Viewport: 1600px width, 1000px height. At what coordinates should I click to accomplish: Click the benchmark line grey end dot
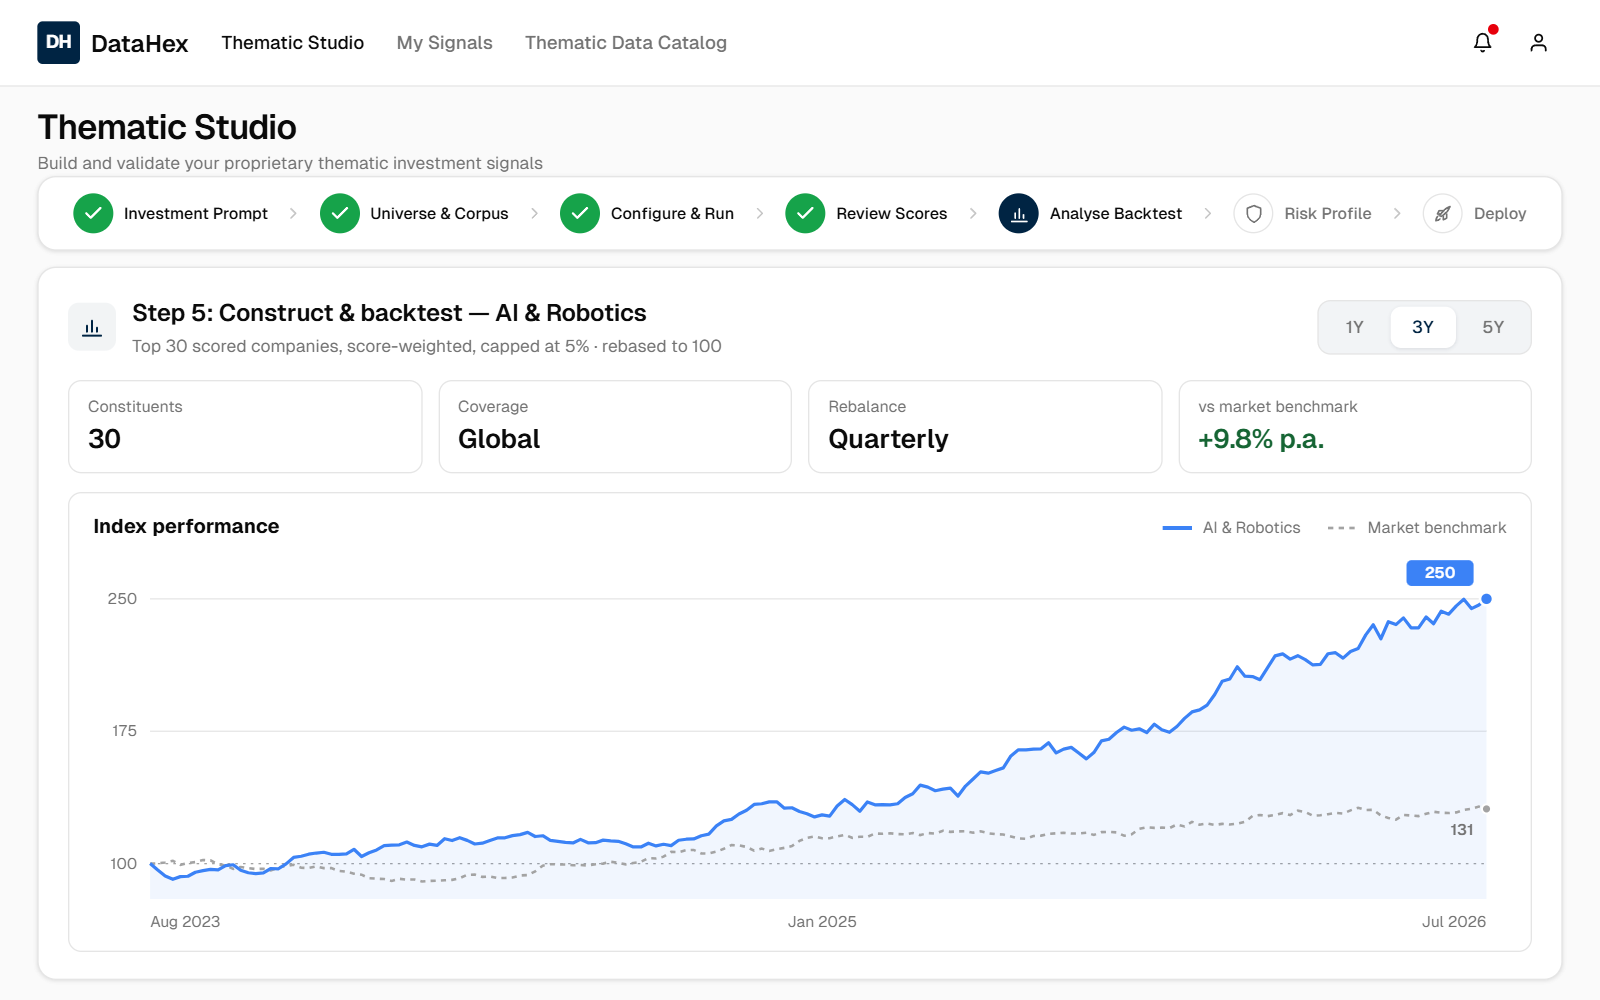pos(1486,809)
